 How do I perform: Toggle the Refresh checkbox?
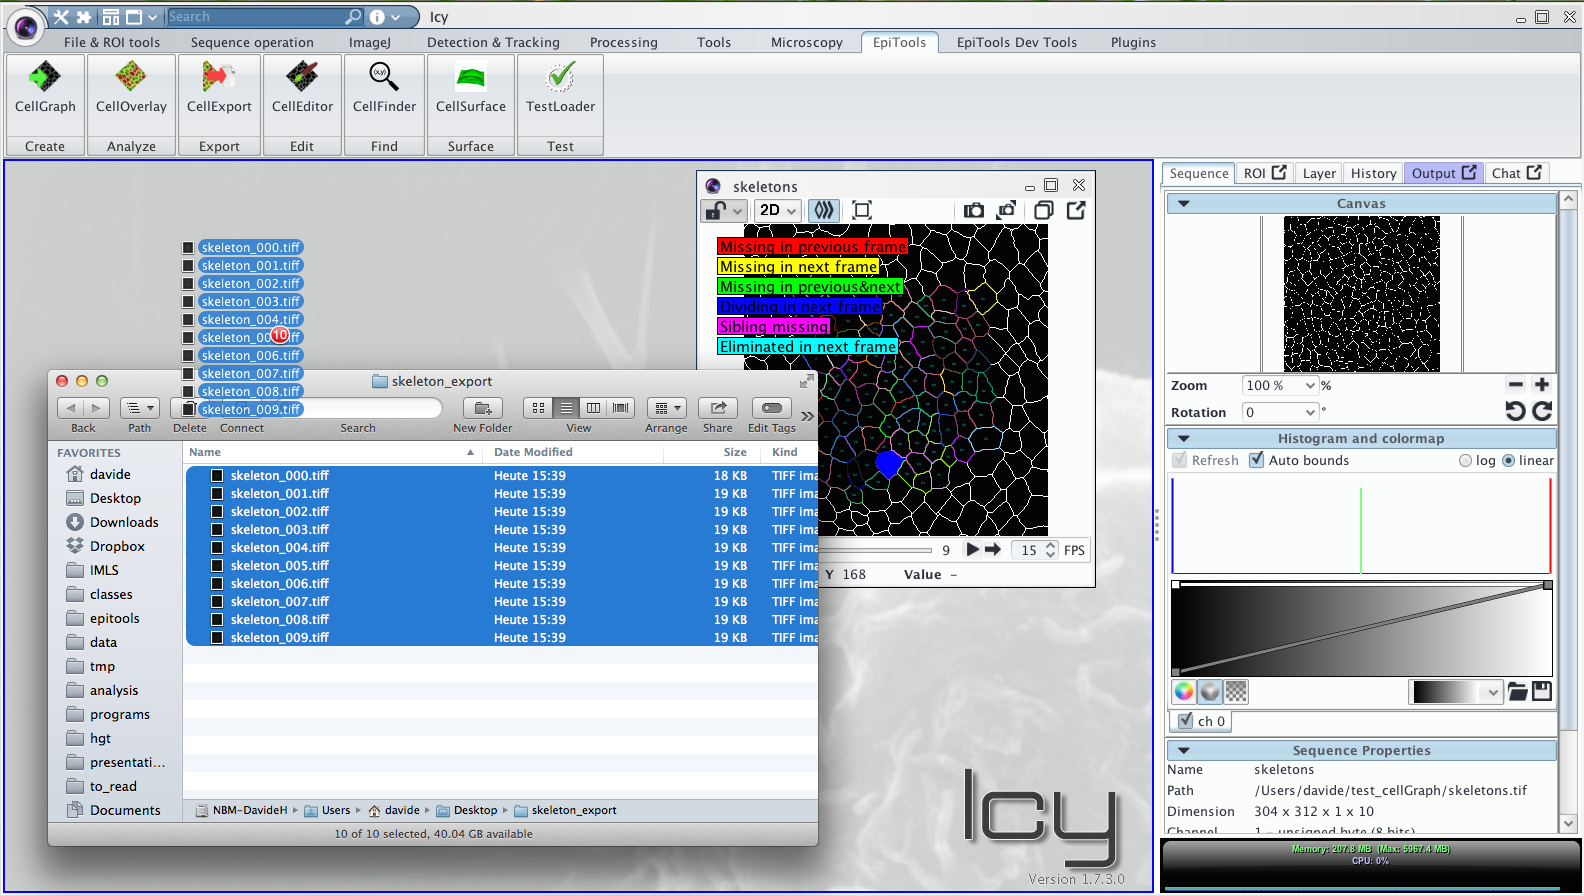(x=1180, y=460)
